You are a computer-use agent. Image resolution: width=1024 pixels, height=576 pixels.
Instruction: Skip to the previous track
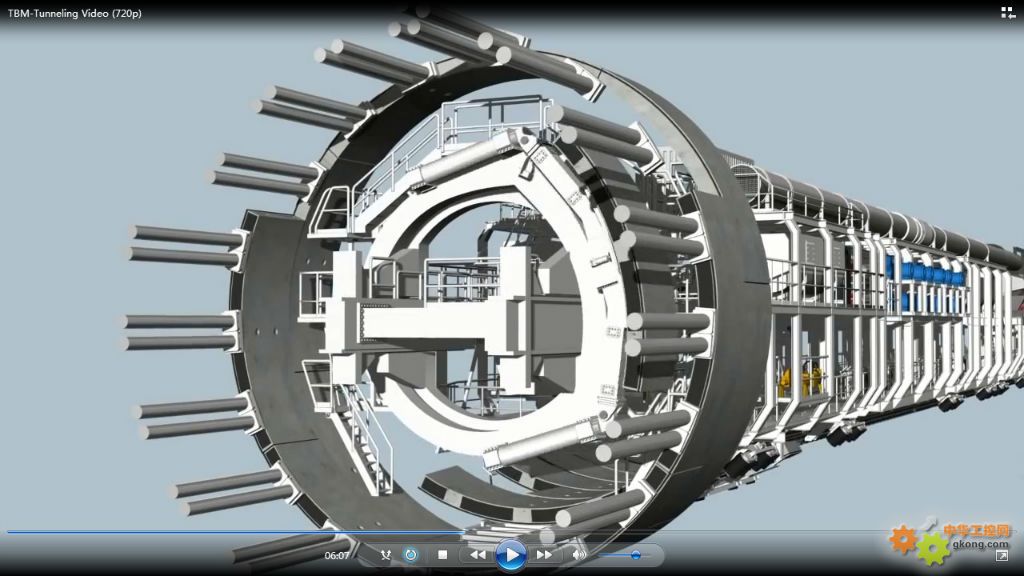click(x=478, y=554)
